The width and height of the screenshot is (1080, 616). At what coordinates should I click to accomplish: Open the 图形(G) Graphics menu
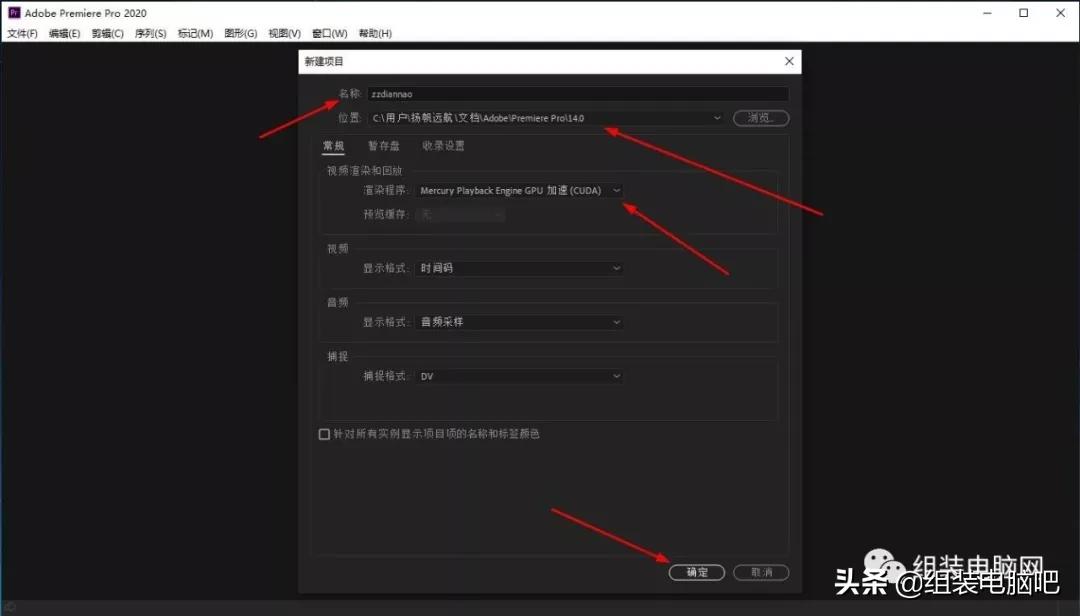pos(239,33)
